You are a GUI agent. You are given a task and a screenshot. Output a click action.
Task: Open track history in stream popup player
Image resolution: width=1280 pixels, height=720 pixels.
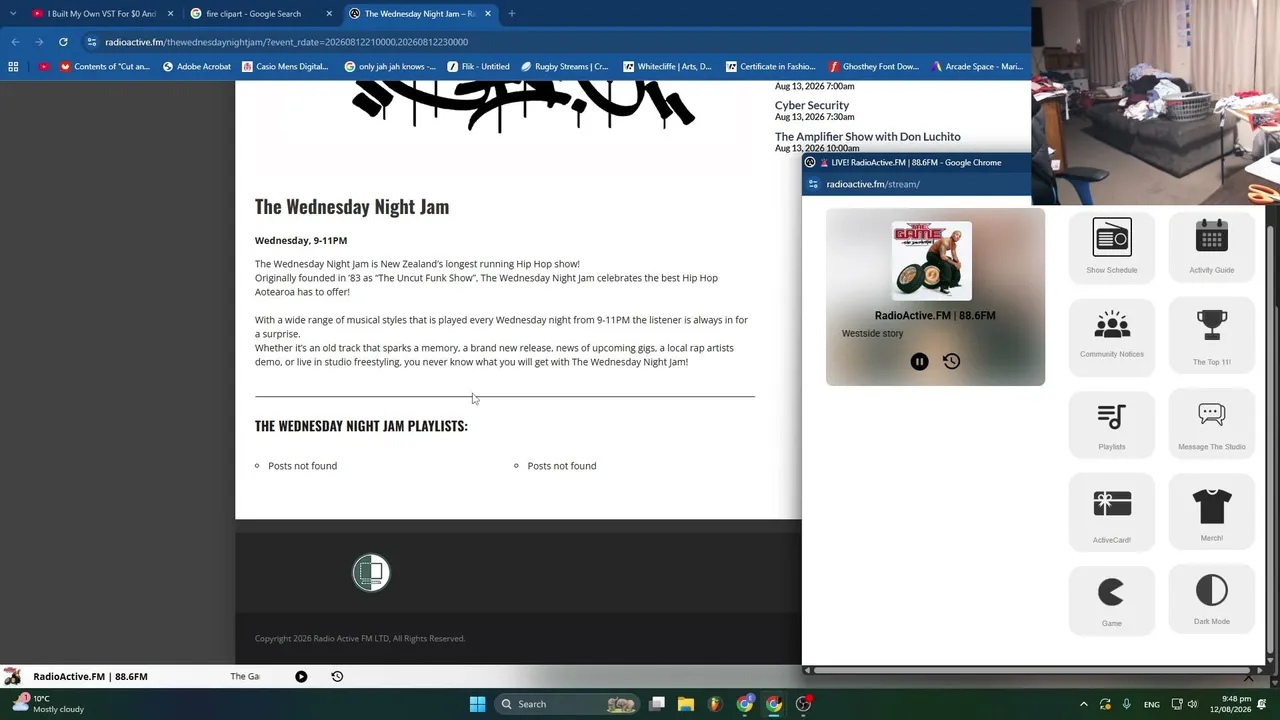(951, 362)
